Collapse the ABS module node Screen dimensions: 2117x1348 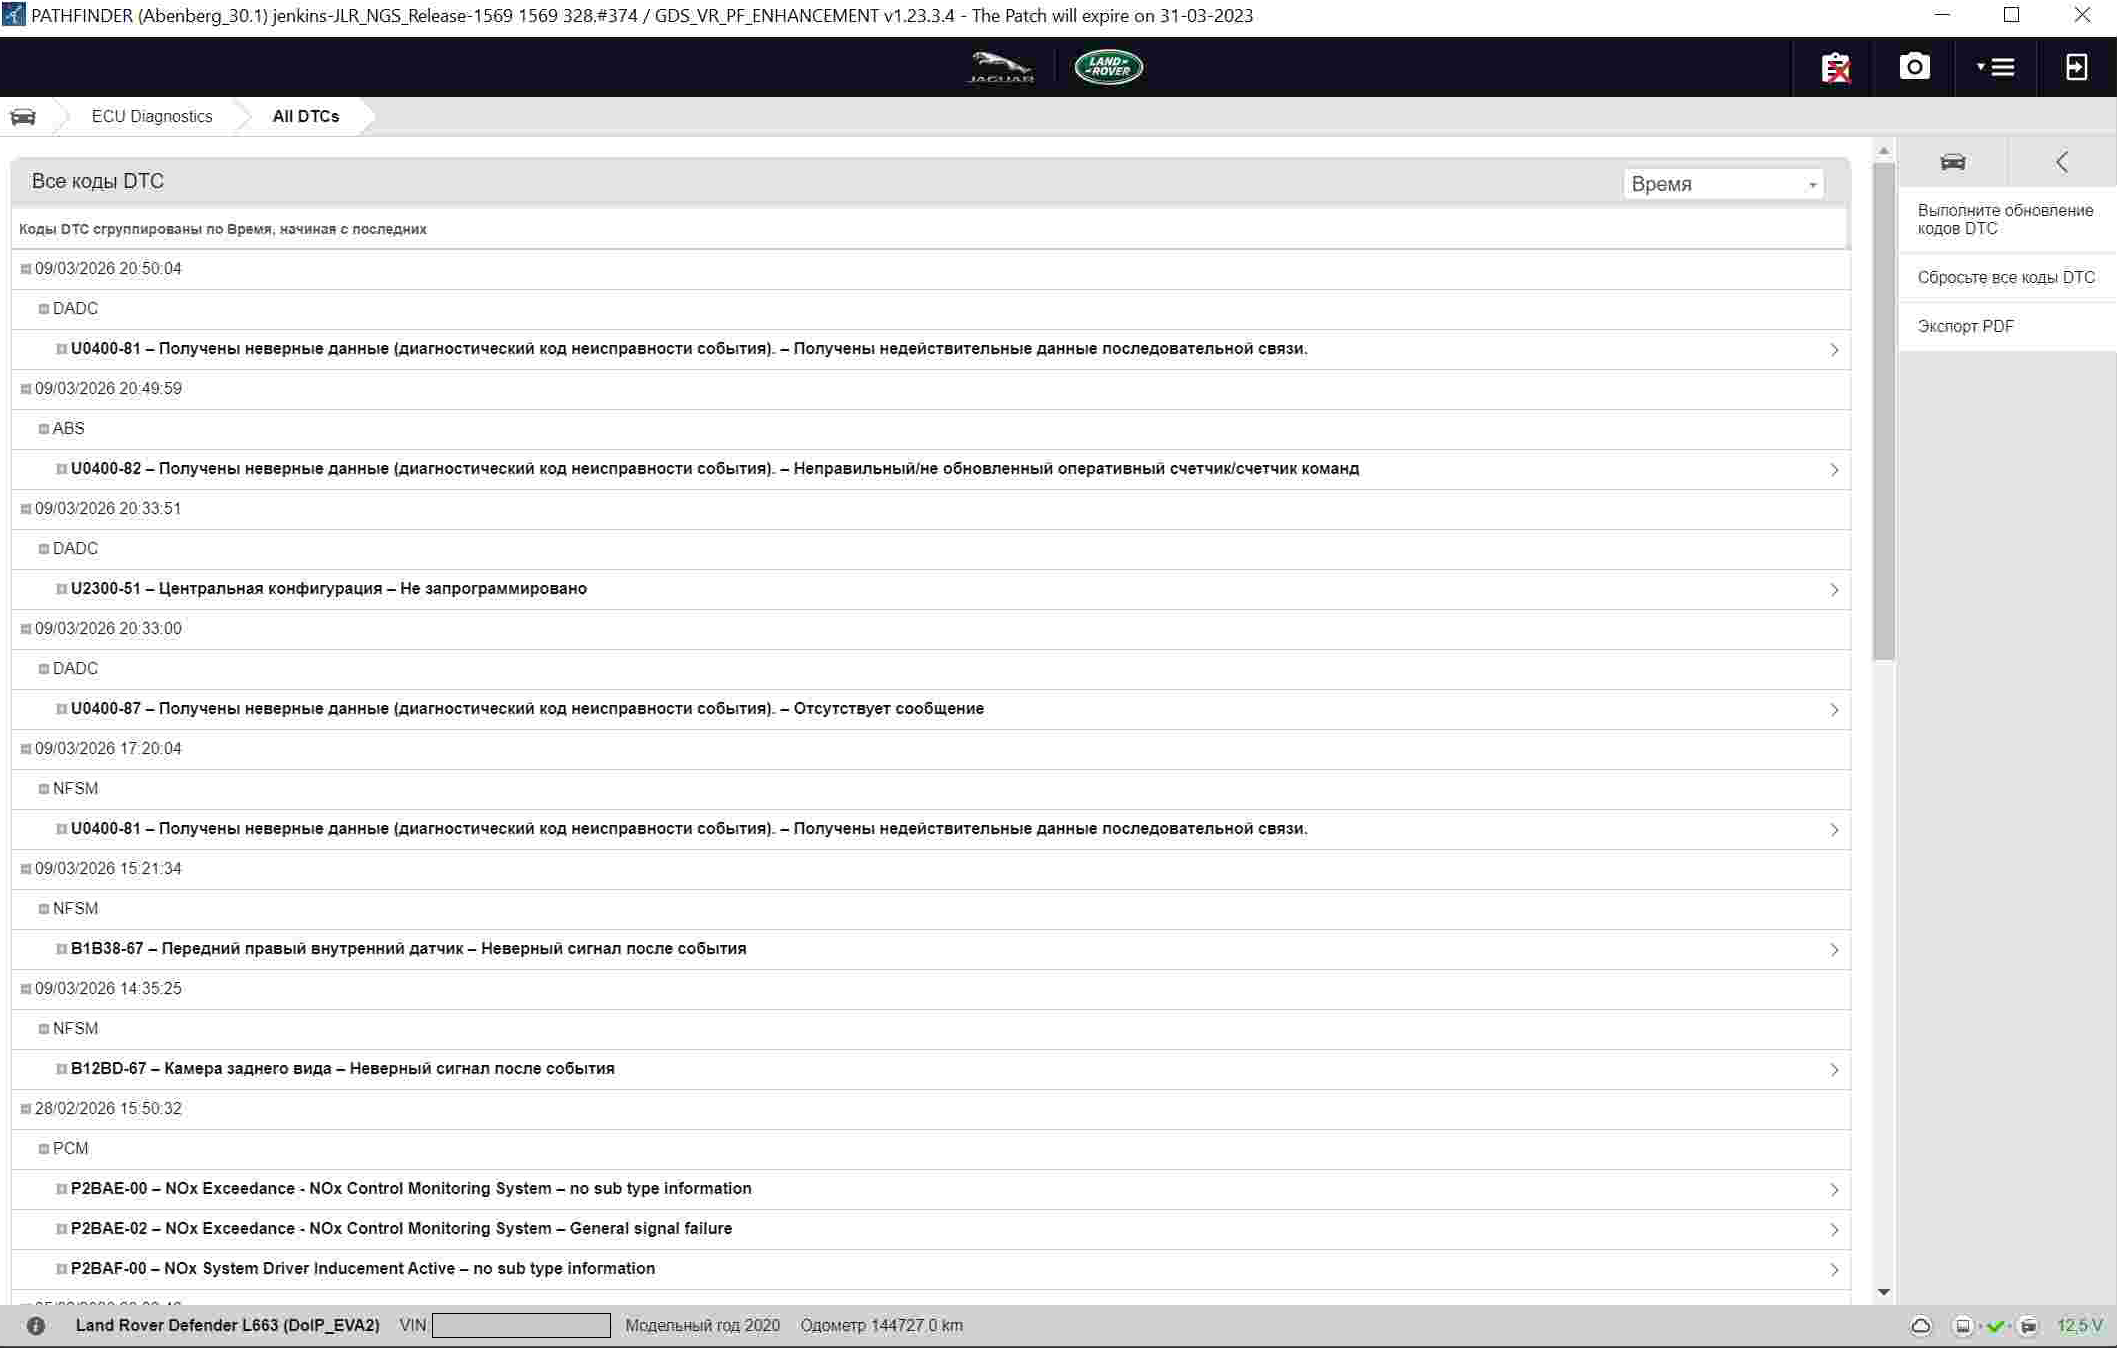tap(44, 429)
